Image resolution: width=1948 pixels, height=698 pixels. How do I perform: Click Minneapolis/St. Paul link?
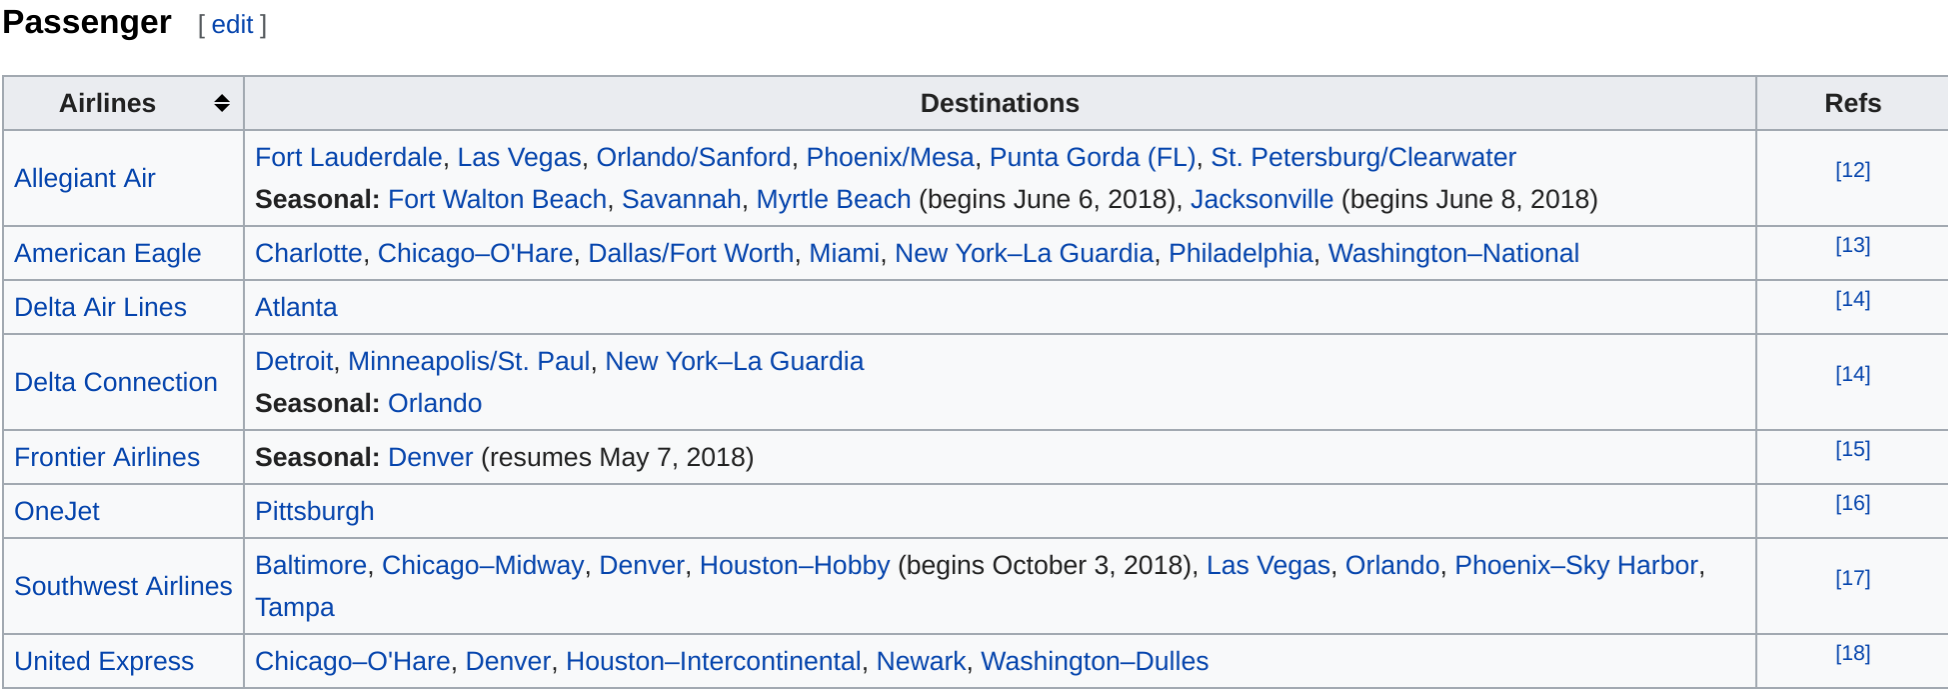[x=468, y=361]
